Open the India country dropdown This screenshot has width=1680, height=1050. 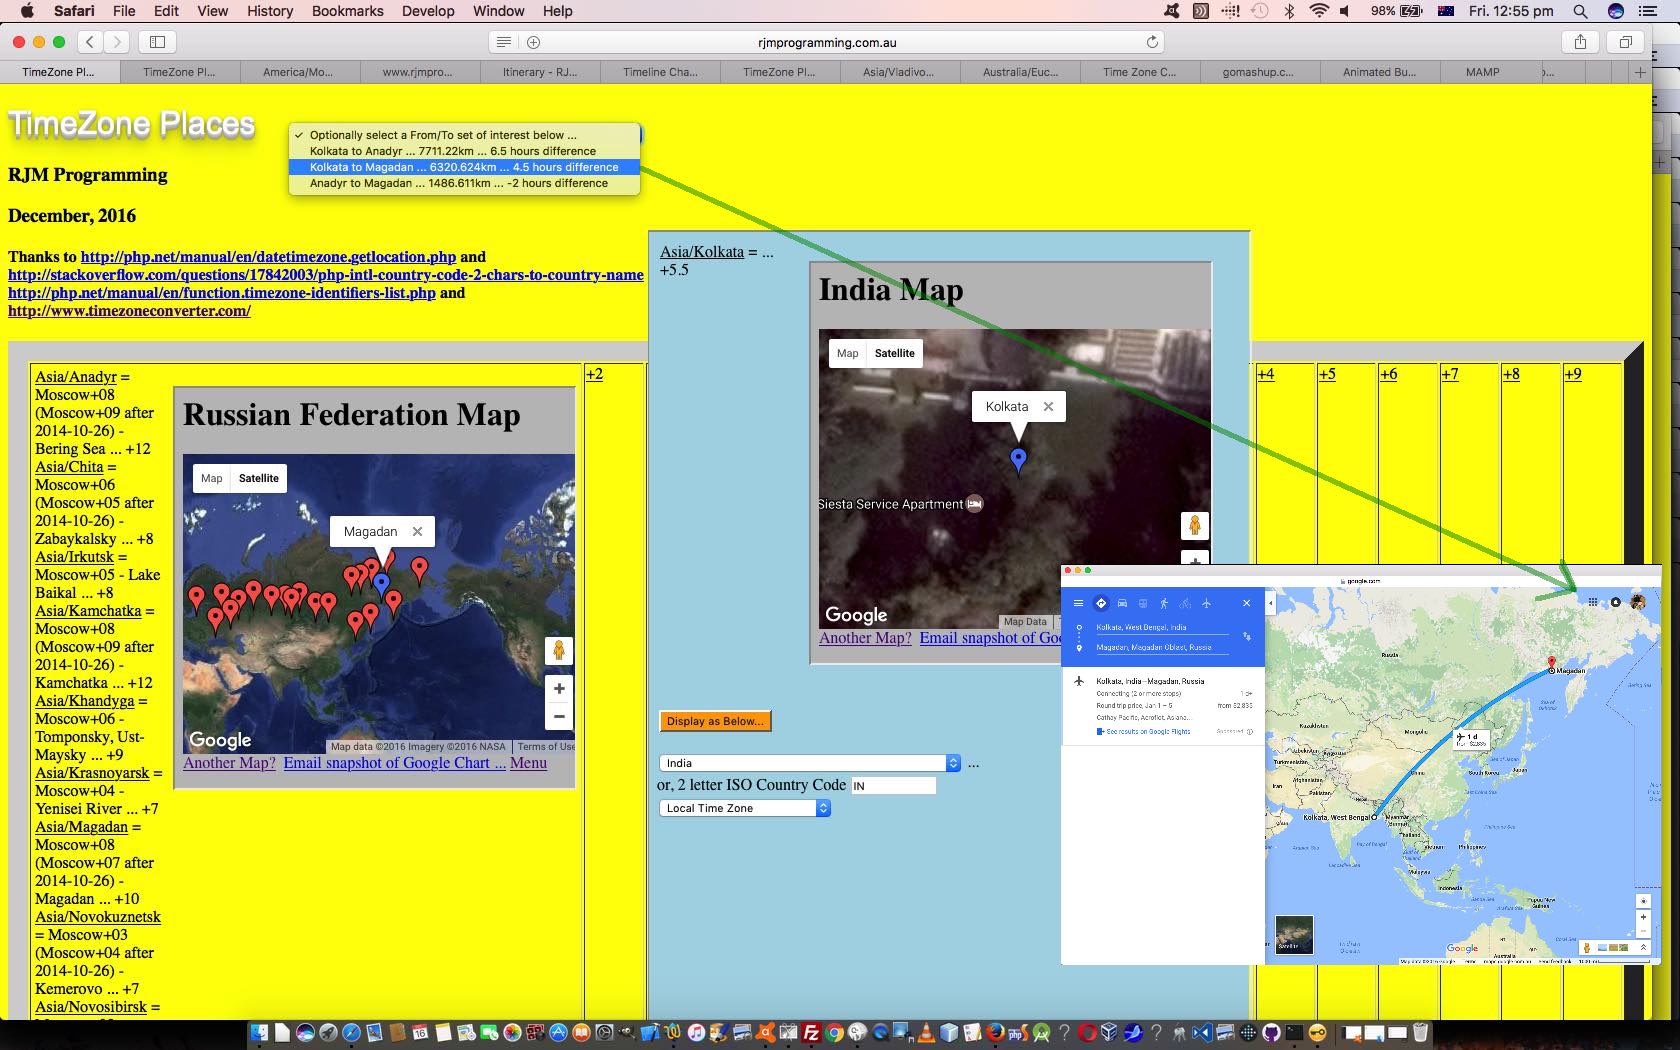click(810, 763)
